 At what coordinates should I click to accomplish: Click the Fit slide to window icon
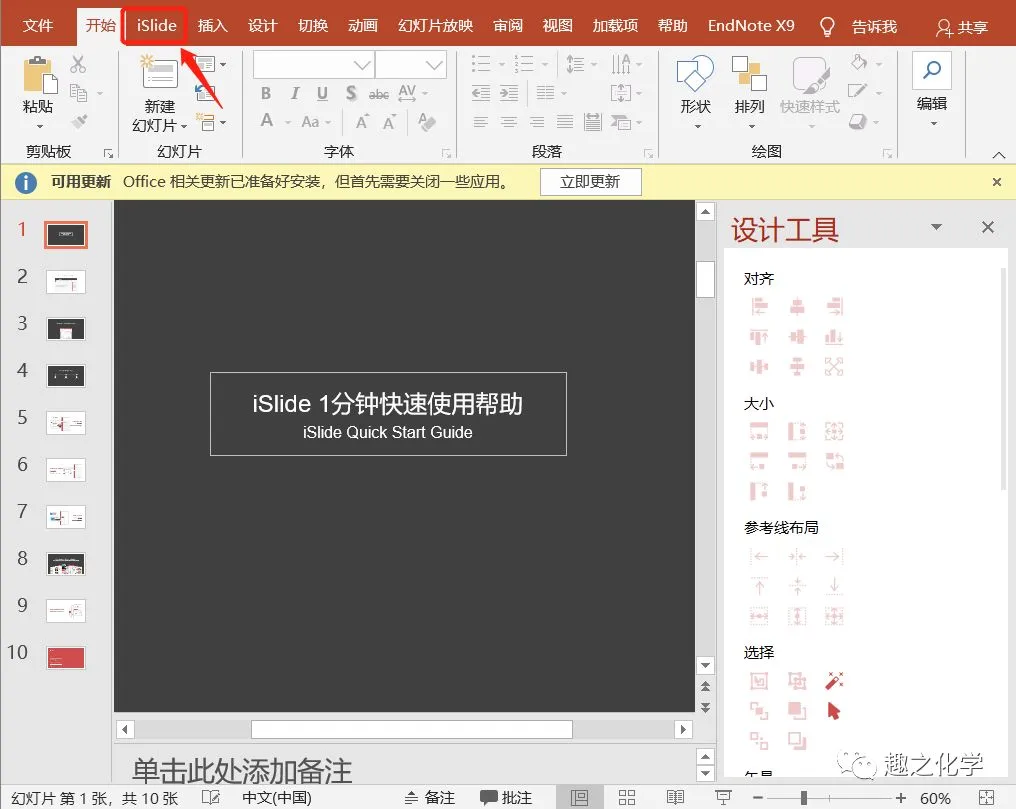pos(986,797)
